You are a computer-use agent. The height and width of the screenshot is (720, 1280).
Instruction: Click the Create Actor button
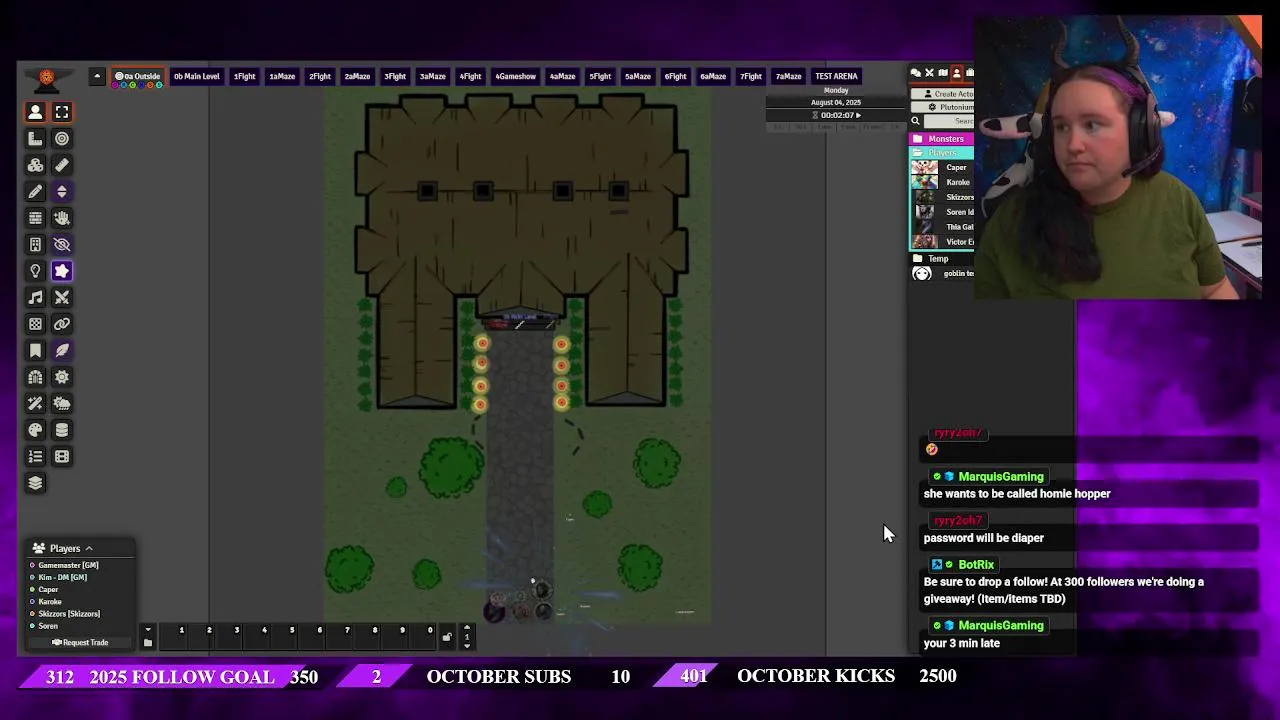pos(944,94)
